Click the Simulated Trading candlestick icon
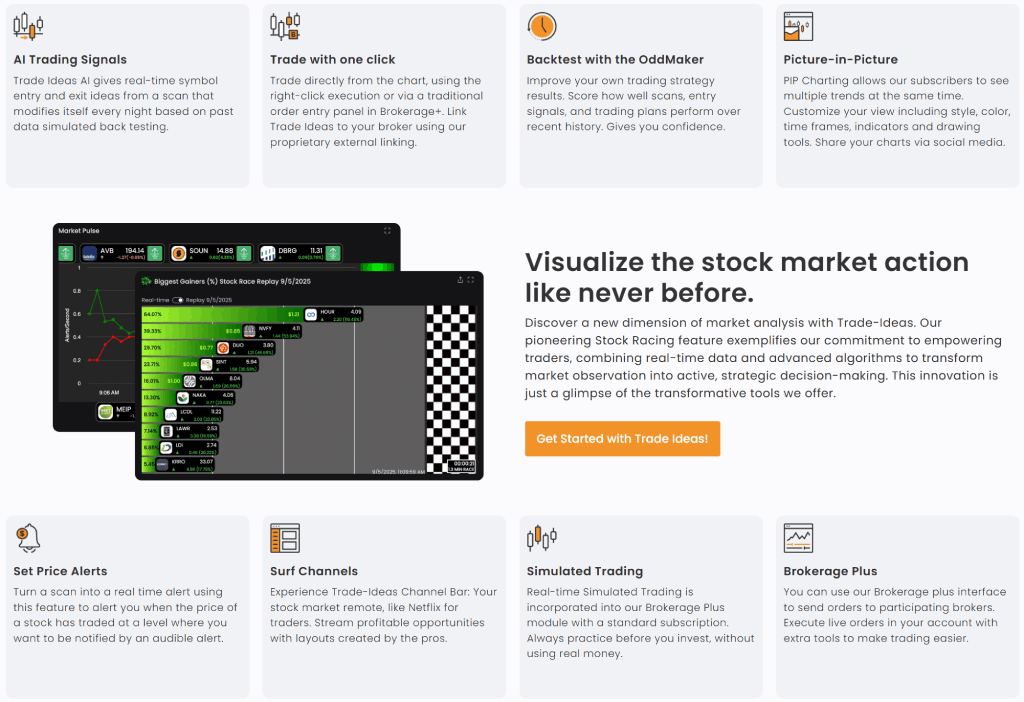The width and height of the screenshot is (1024, 702). (x=542, y=539)
